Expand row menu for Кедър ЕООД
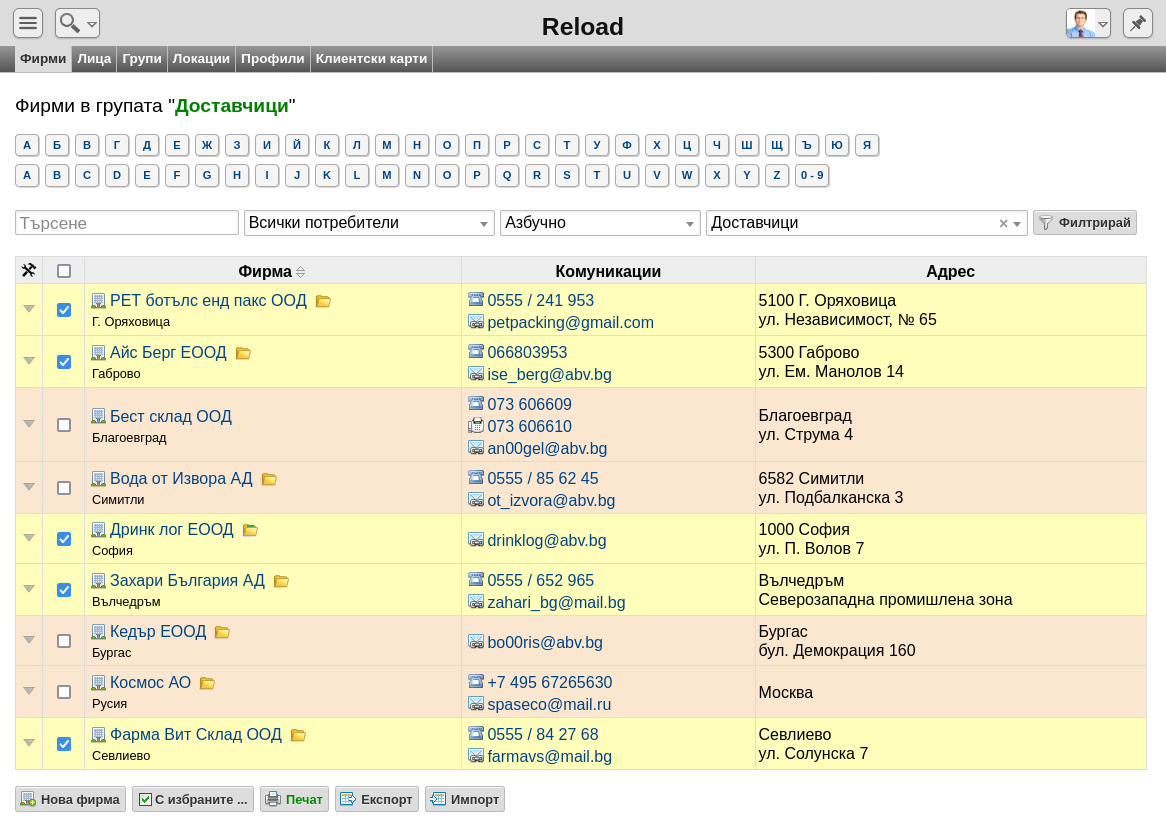The image size is (1166, 832). pos(29,639)
